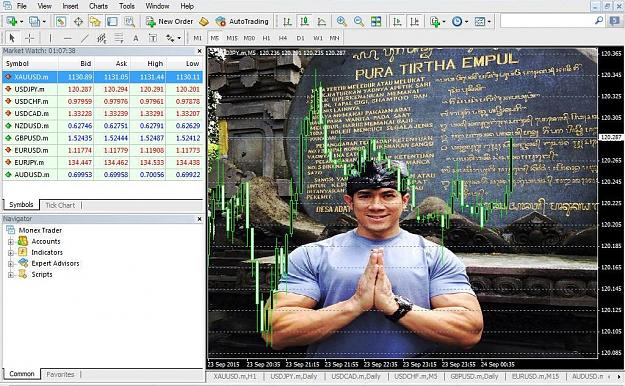Click the New Order button
The image size is (625, 386).
point(169,22)
